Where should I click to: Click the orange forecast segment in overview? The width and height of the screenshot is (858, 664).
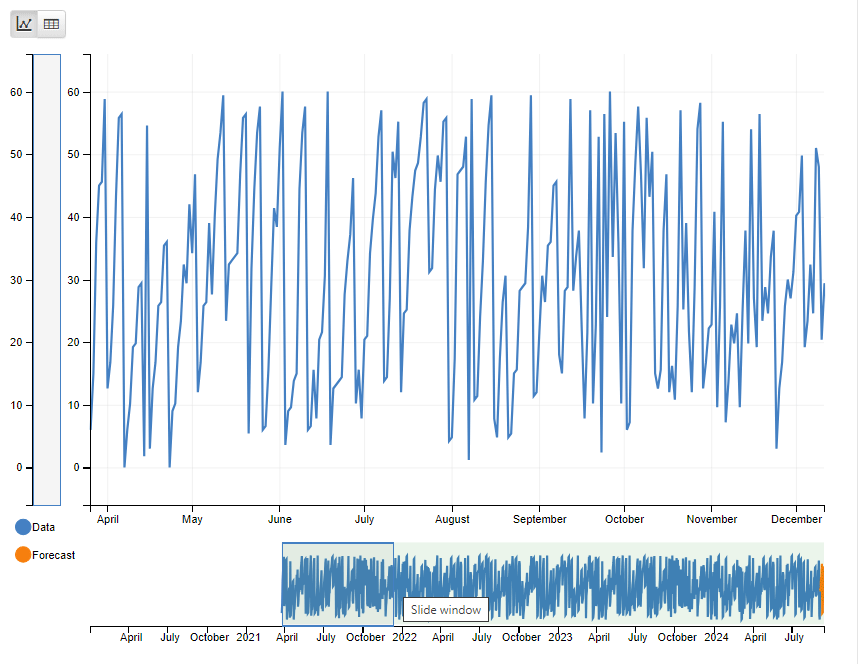click(821, 590)
